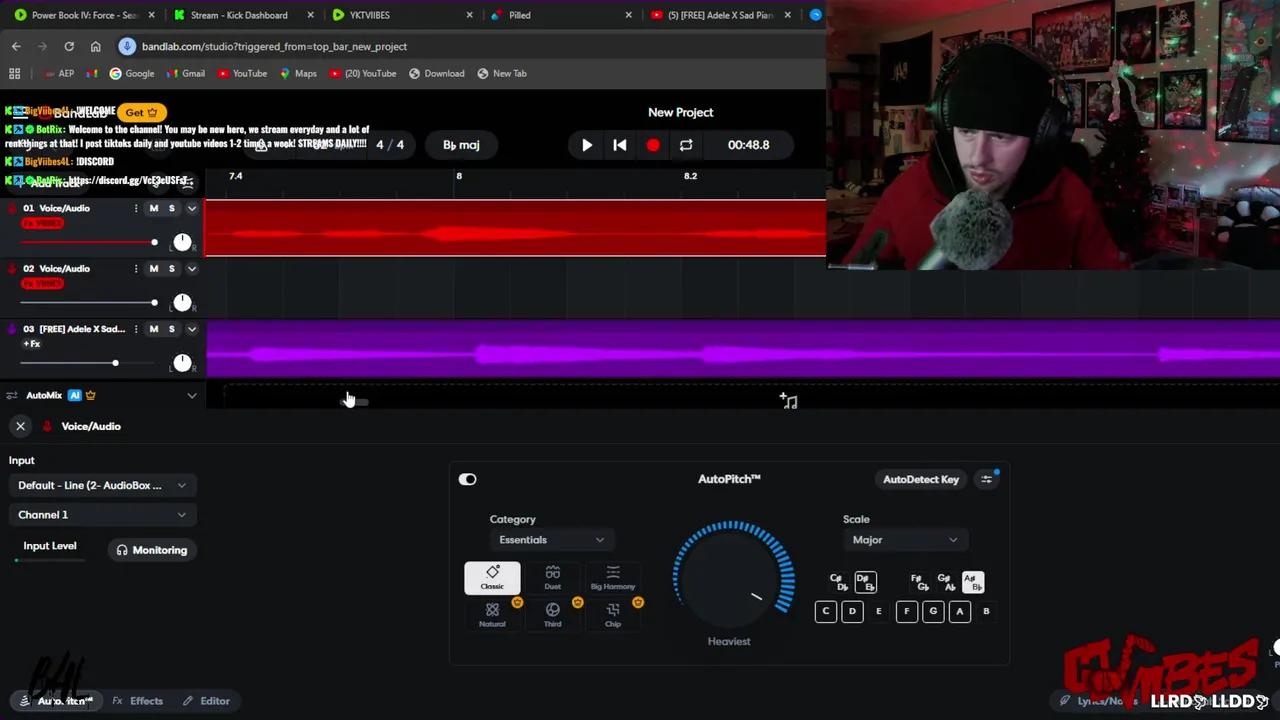Open the Editor via the pencil icon
Screen dimensions: 1280x720
(207, 700)
